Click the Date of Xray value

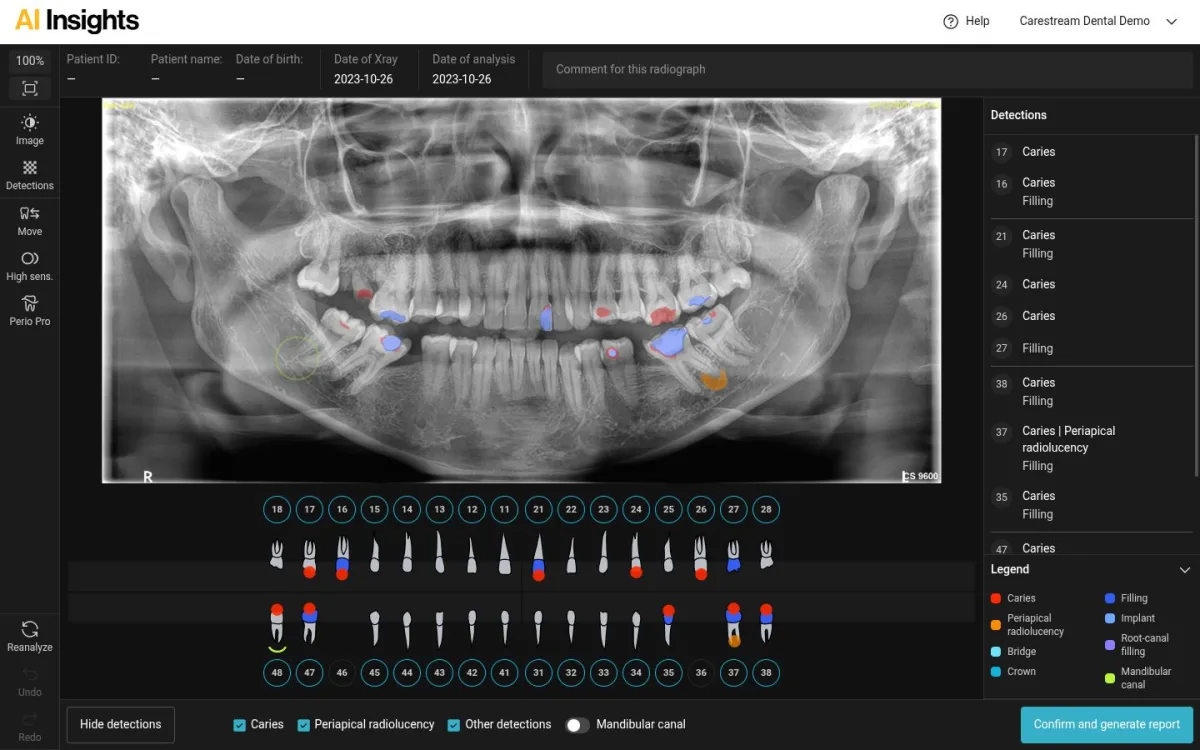pyautogui.click(x=363, y=79)
